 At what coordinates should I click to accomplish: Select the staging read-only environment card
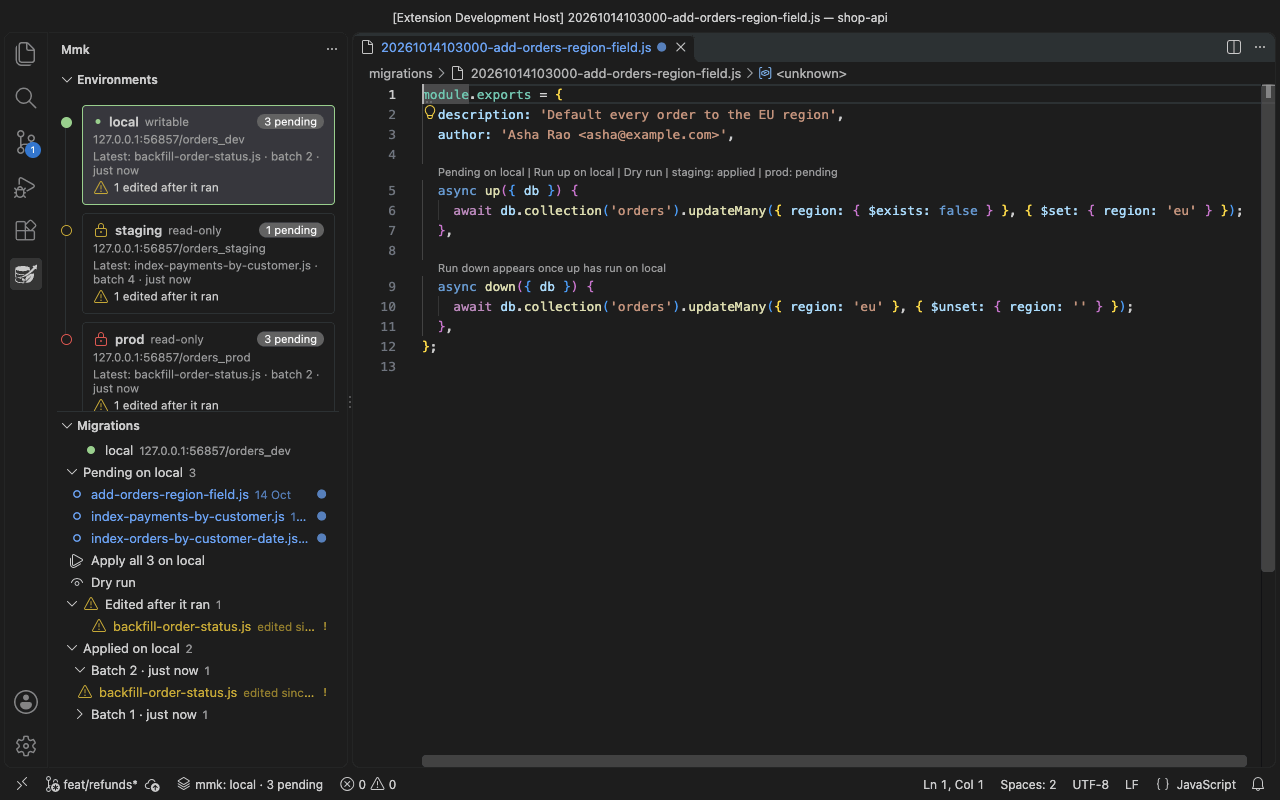tap(208, 264)
